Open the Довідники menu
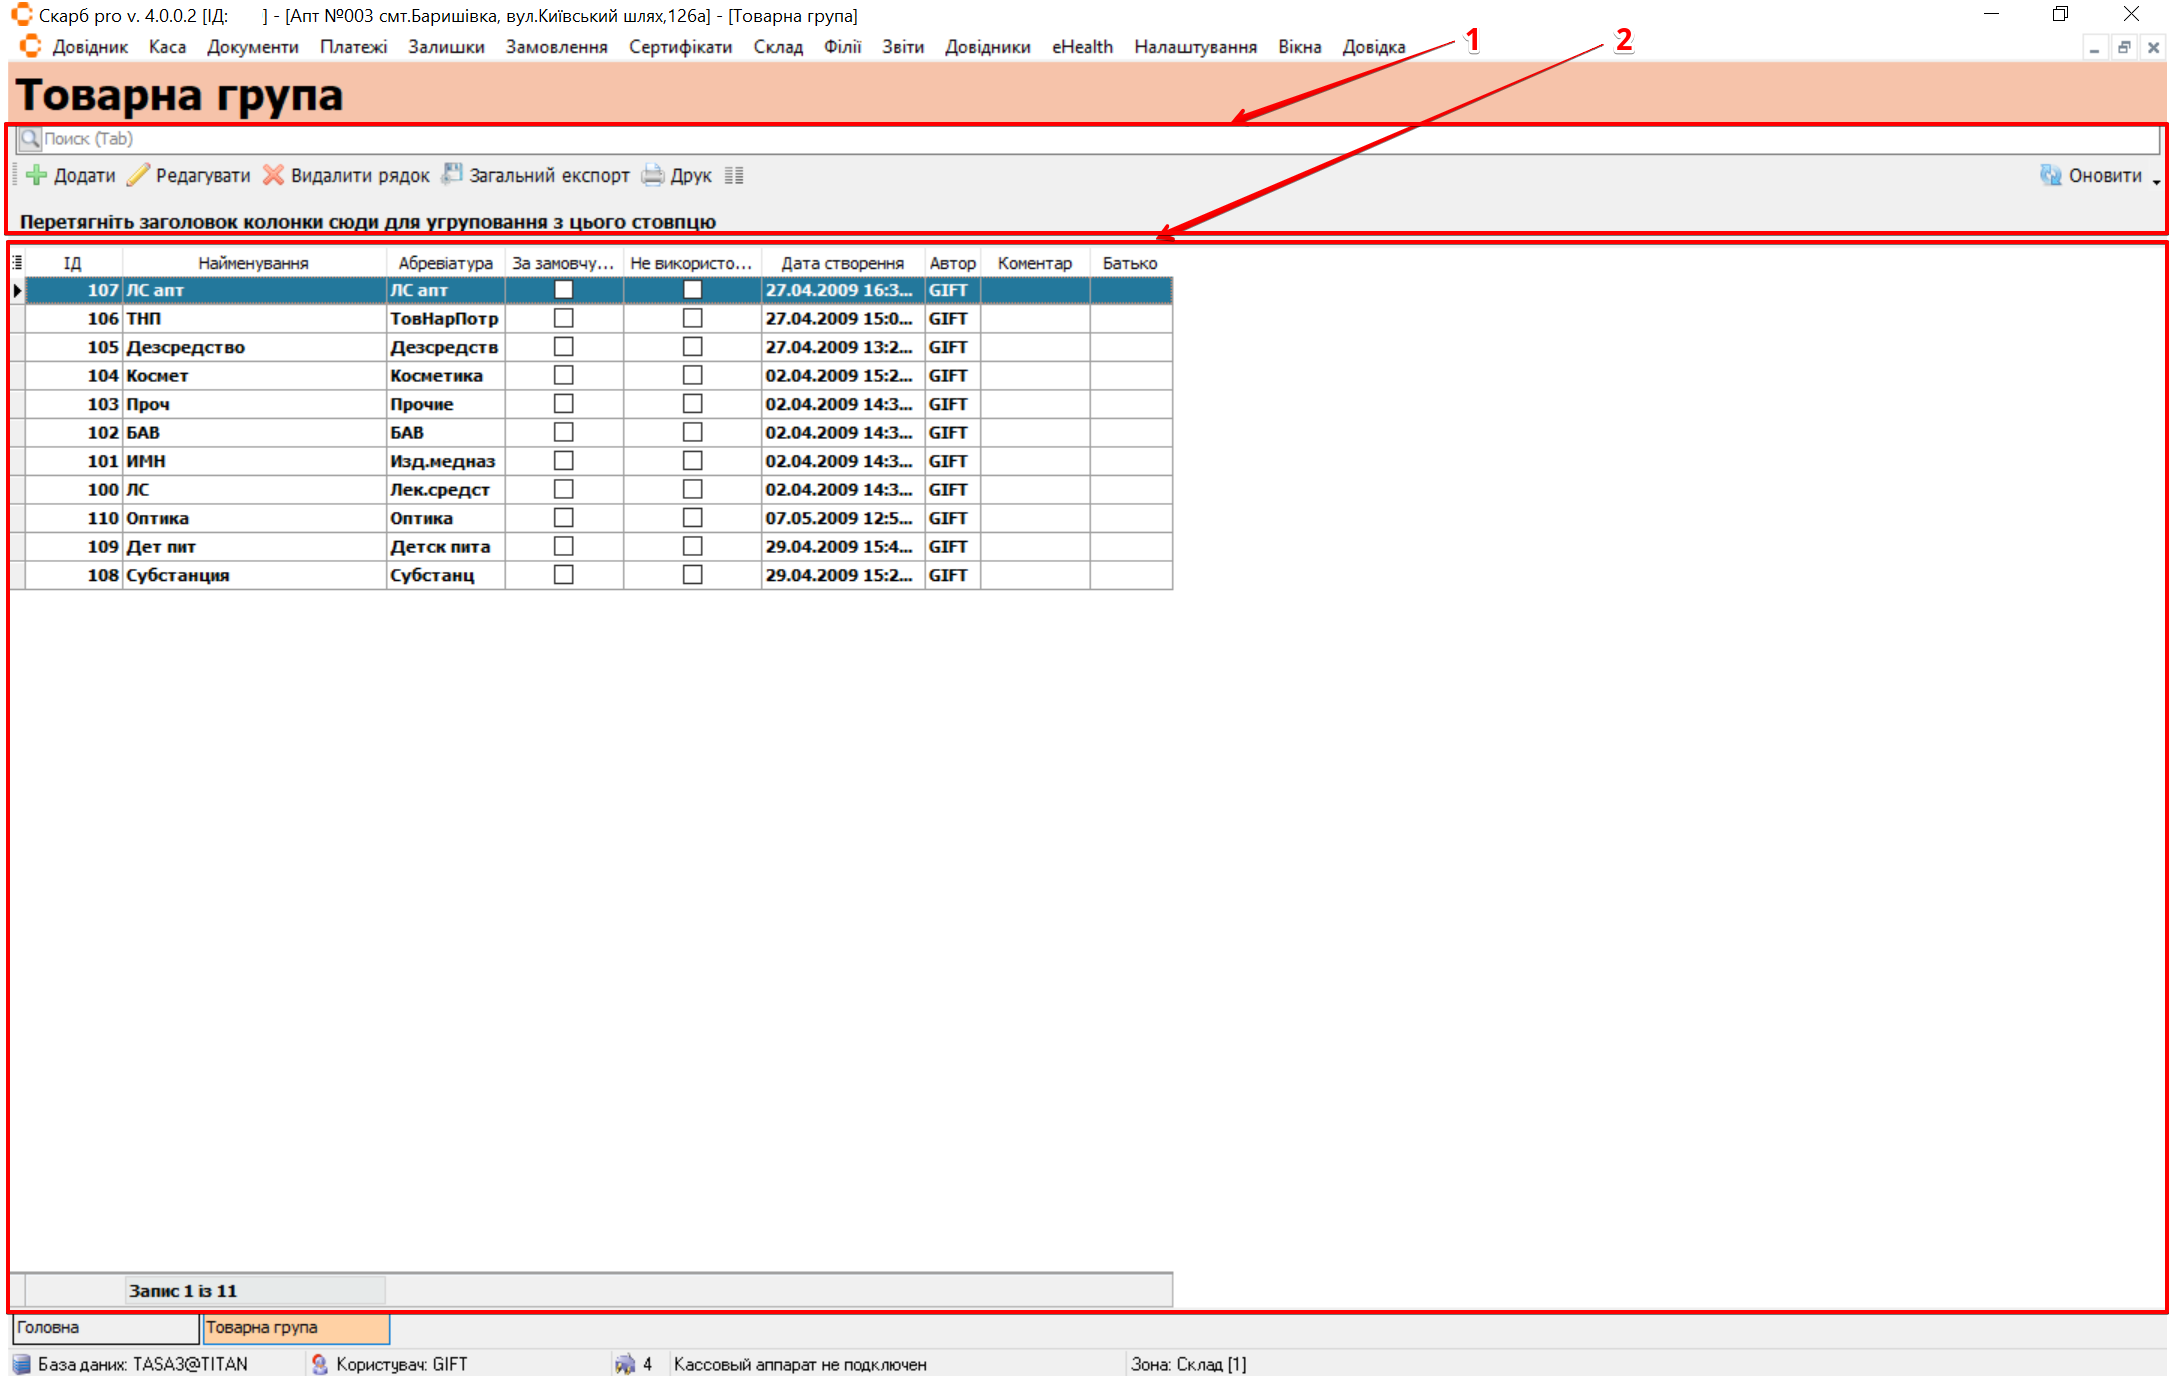Screen dimensions: 2174x1376 [x=987, y=47]
